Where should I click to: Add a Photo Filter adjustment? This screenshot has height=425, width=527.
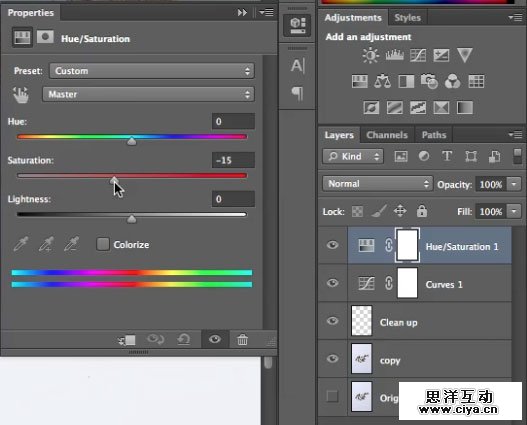[429, 82]
